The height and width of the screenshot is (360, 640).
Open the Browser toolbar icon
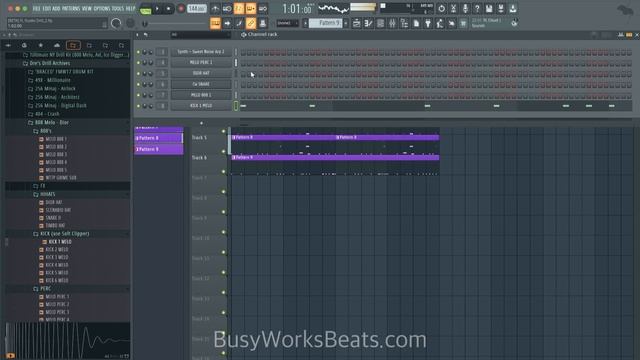pyautogui.click(x=404, y=23)
